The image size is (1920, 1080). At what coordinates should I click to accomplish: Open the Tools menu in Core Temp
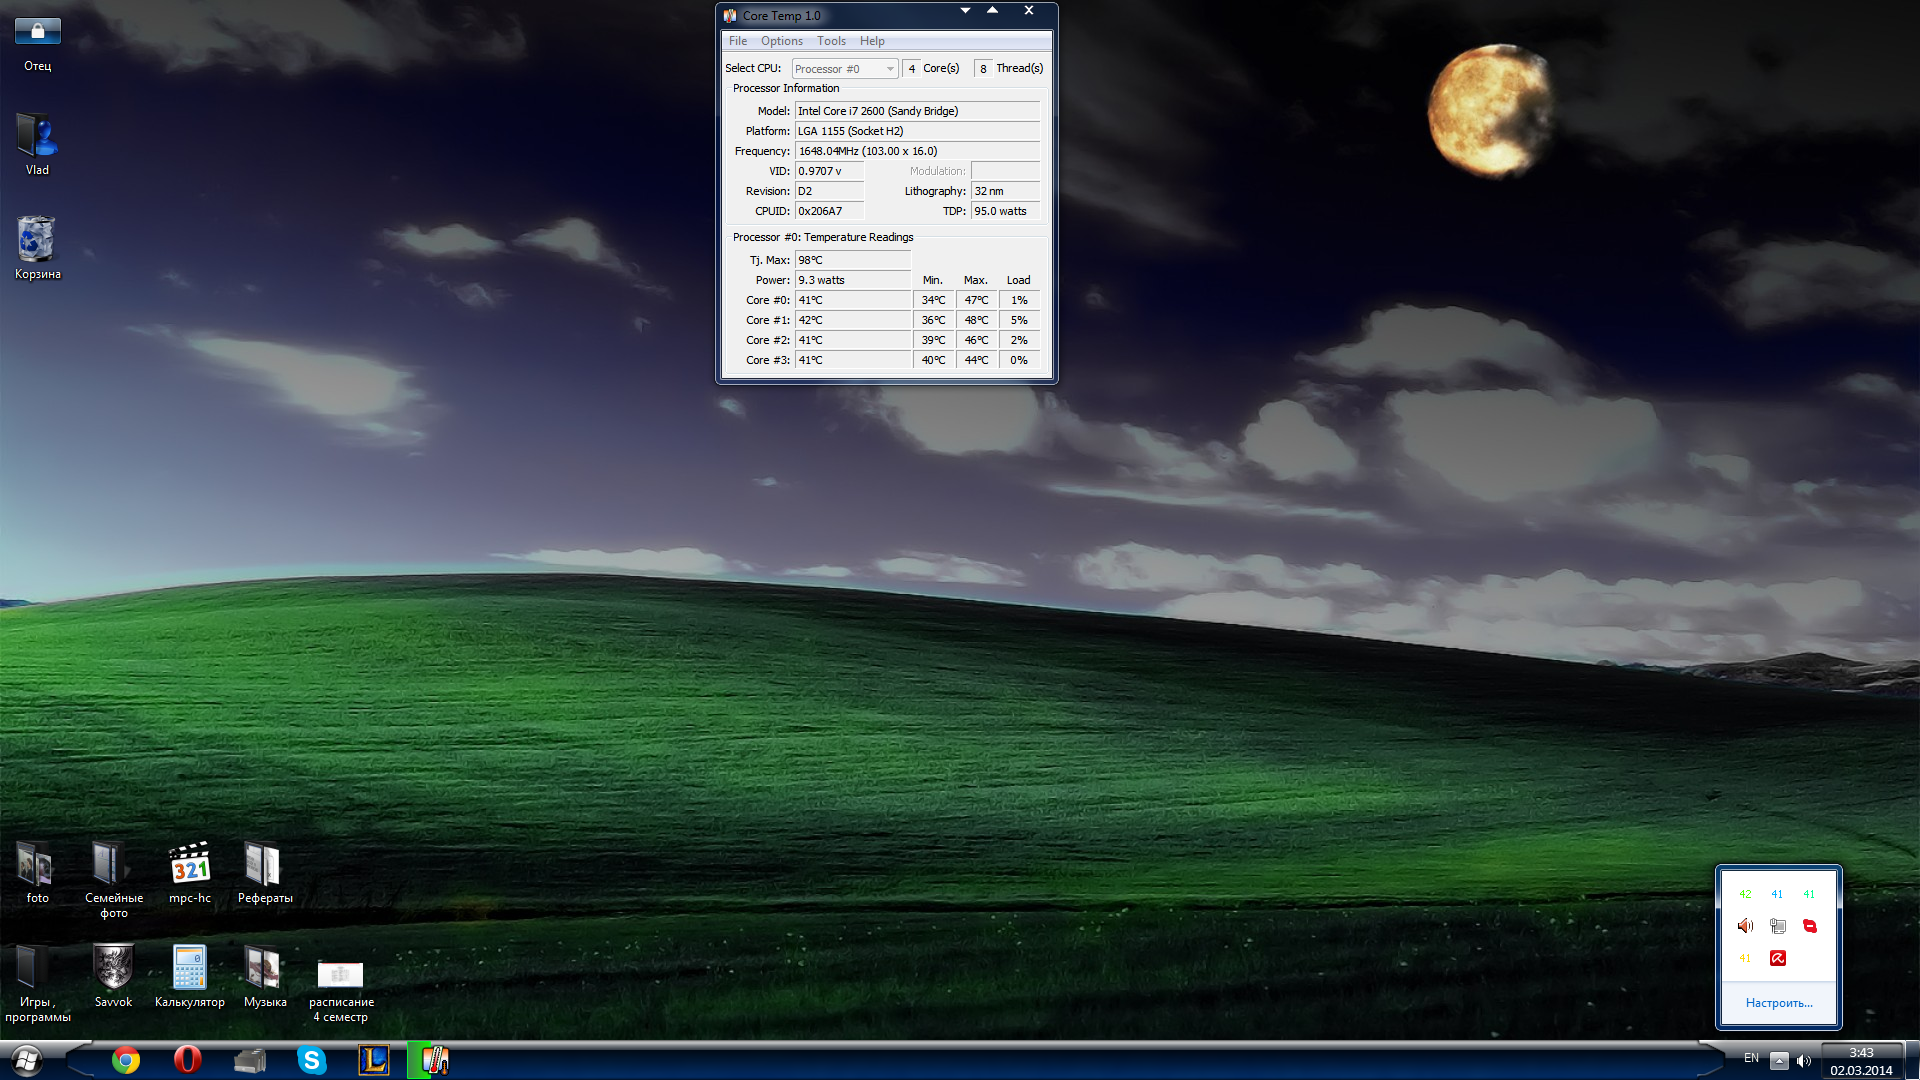click(831, 41)
